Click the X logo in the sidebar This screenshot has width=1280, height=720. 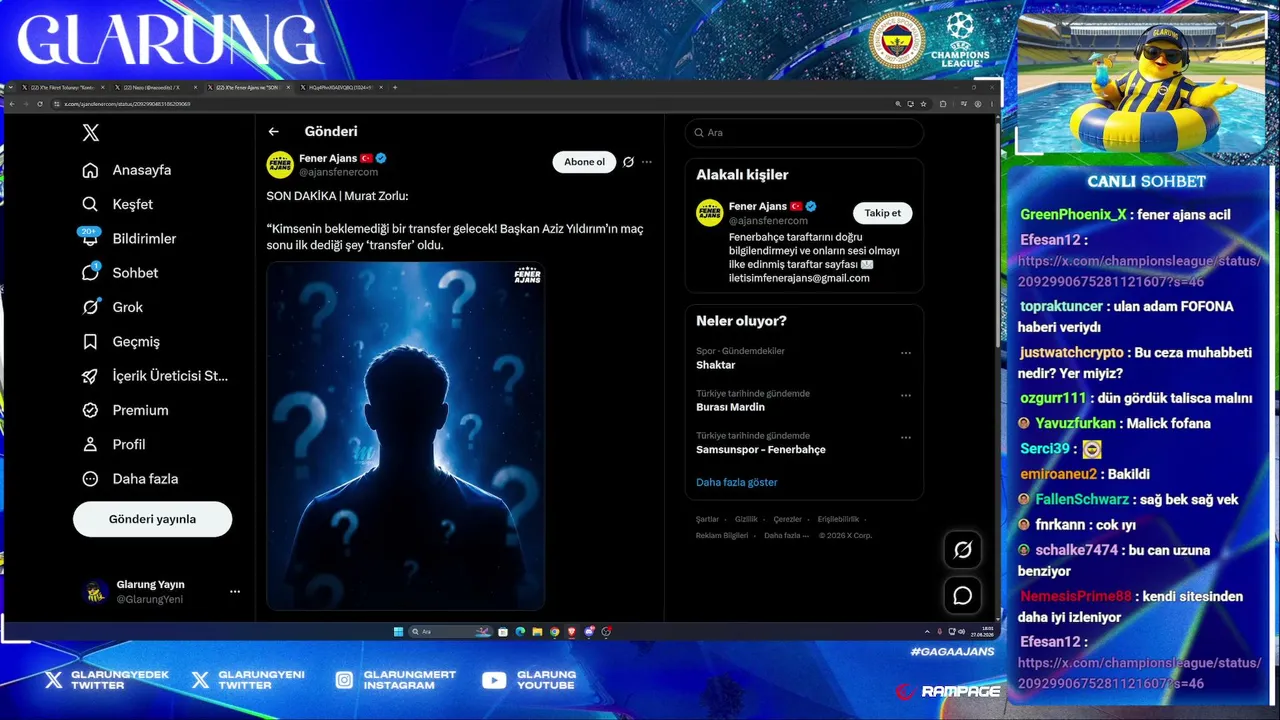tap(91, 133)
